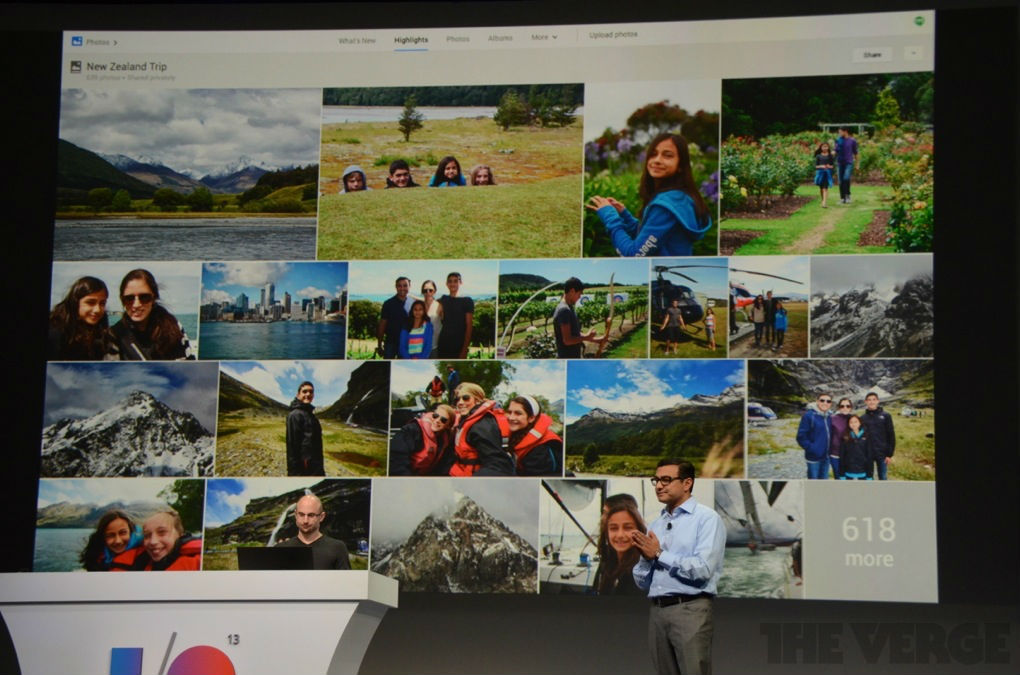This screenshot has height=675, width=1020.
Task: Switch to the What's New tab
Action: click(357, 41)
